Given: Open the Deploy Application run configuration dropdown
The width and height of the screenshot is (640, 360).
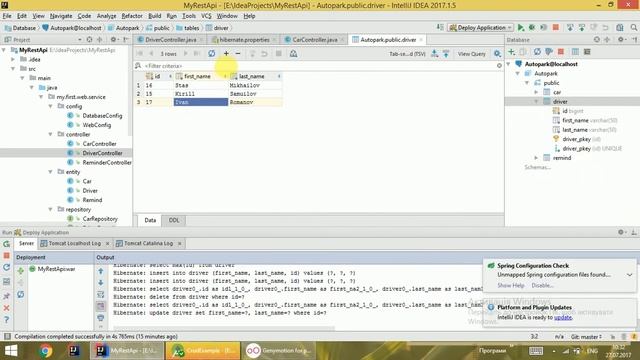Looking at the screenshot, I should point(480,28).
